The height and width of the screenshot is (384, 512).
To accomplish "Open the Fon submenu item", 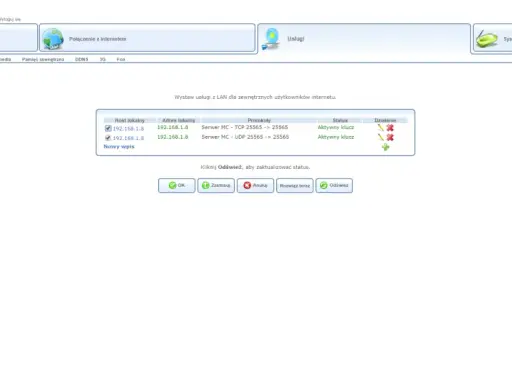I will (x=121, y=59).
